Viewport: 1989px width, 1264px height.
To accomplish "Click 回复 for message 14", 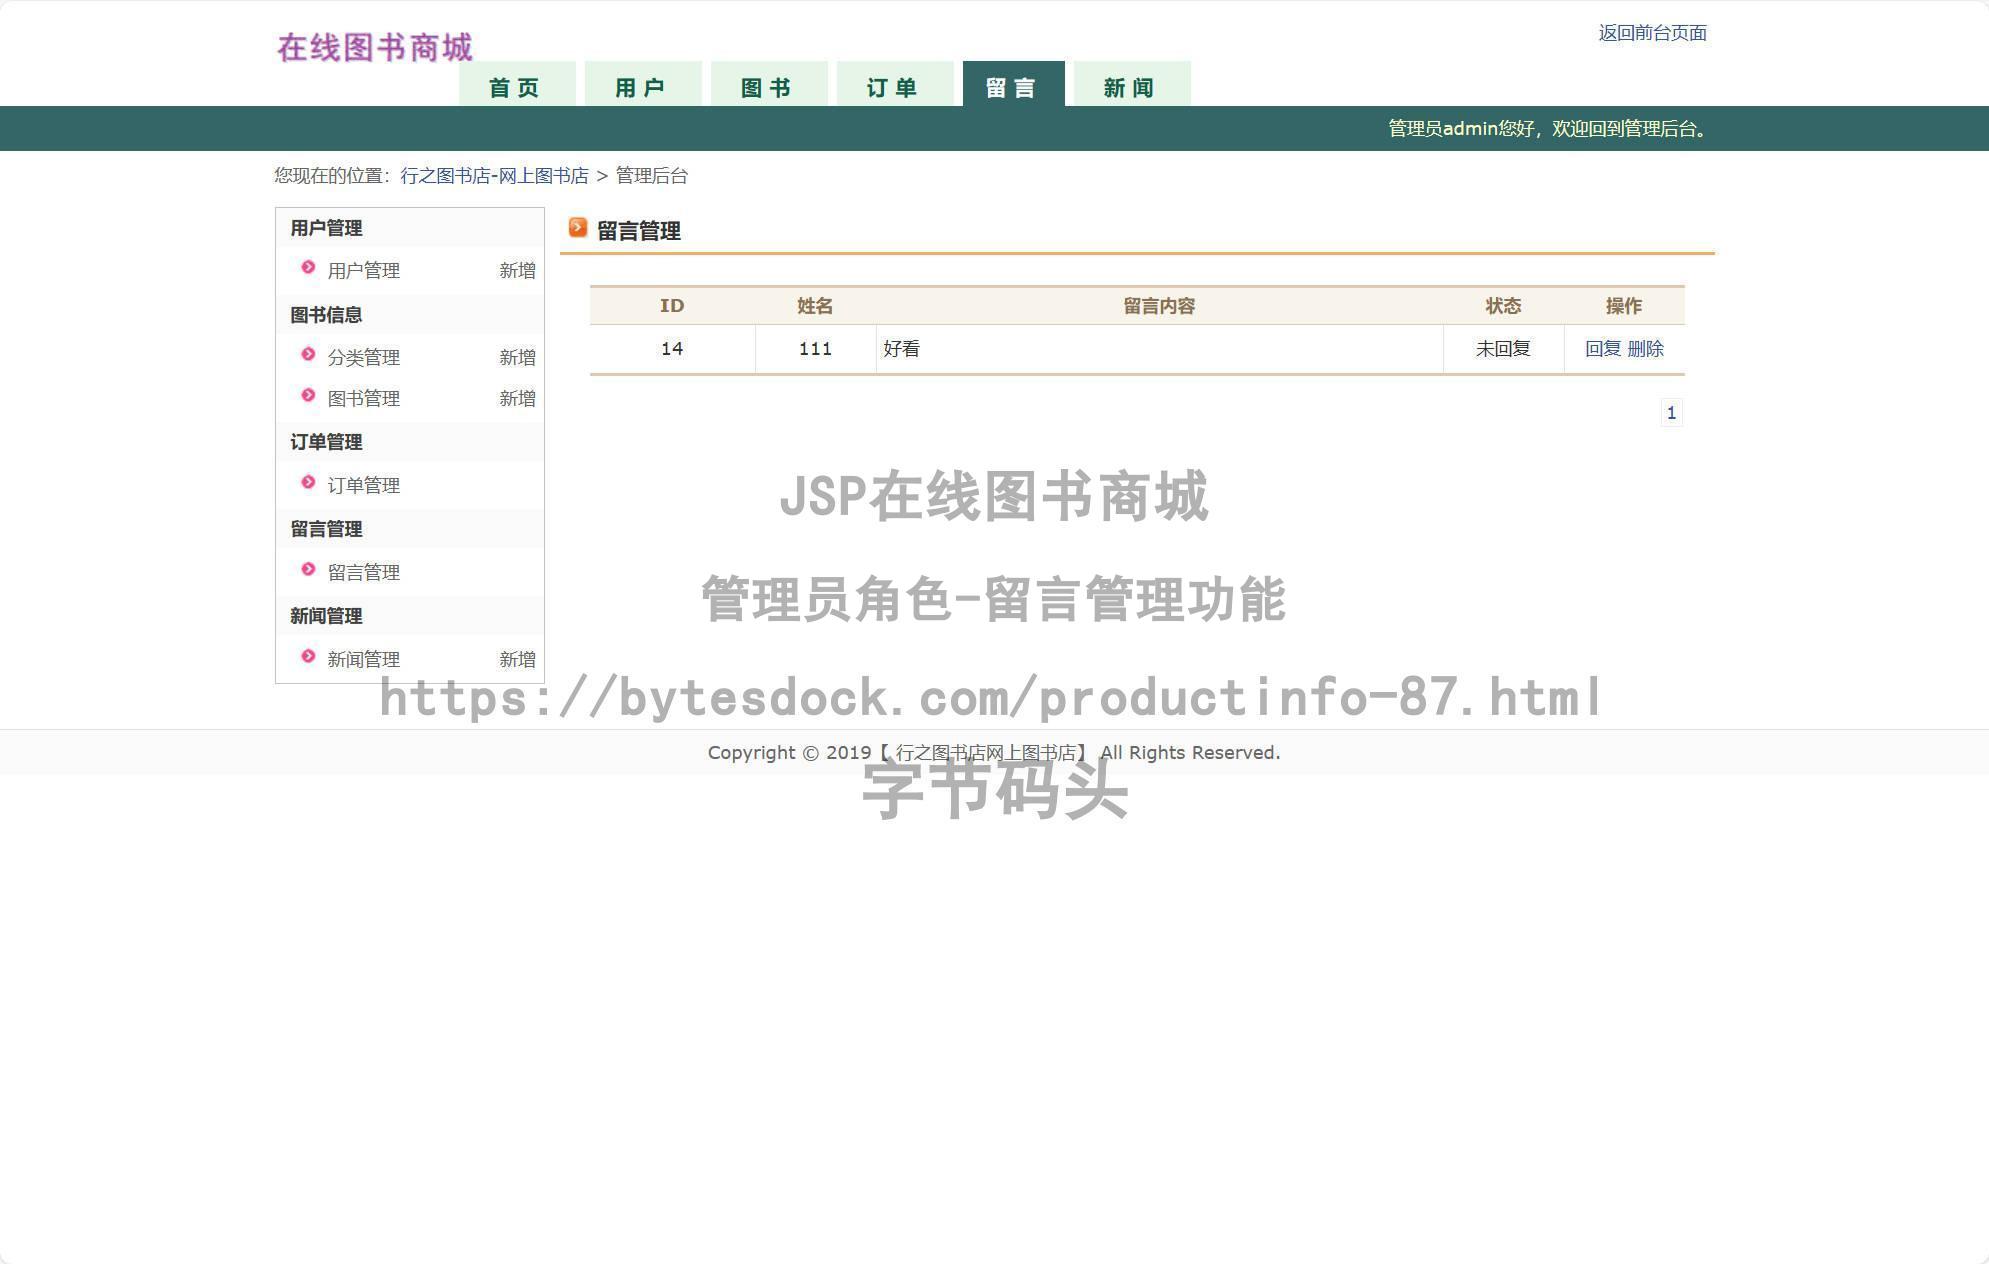I will (1603, 349).
